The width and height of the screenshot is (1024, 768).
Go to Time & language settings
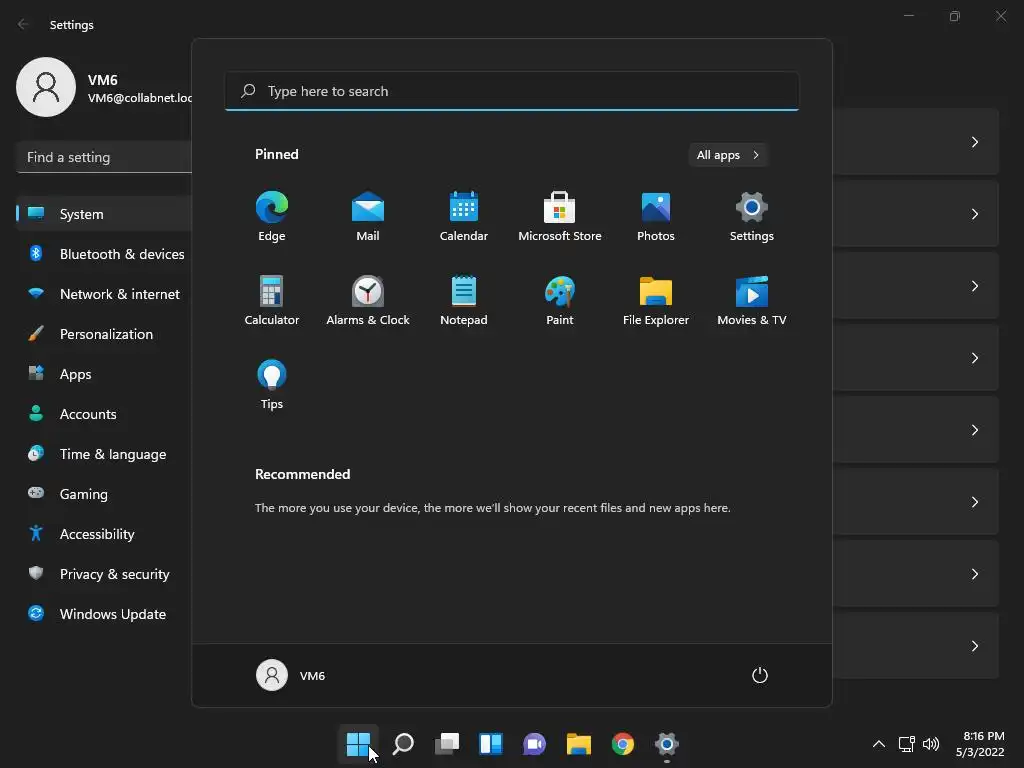pos(103,454)
